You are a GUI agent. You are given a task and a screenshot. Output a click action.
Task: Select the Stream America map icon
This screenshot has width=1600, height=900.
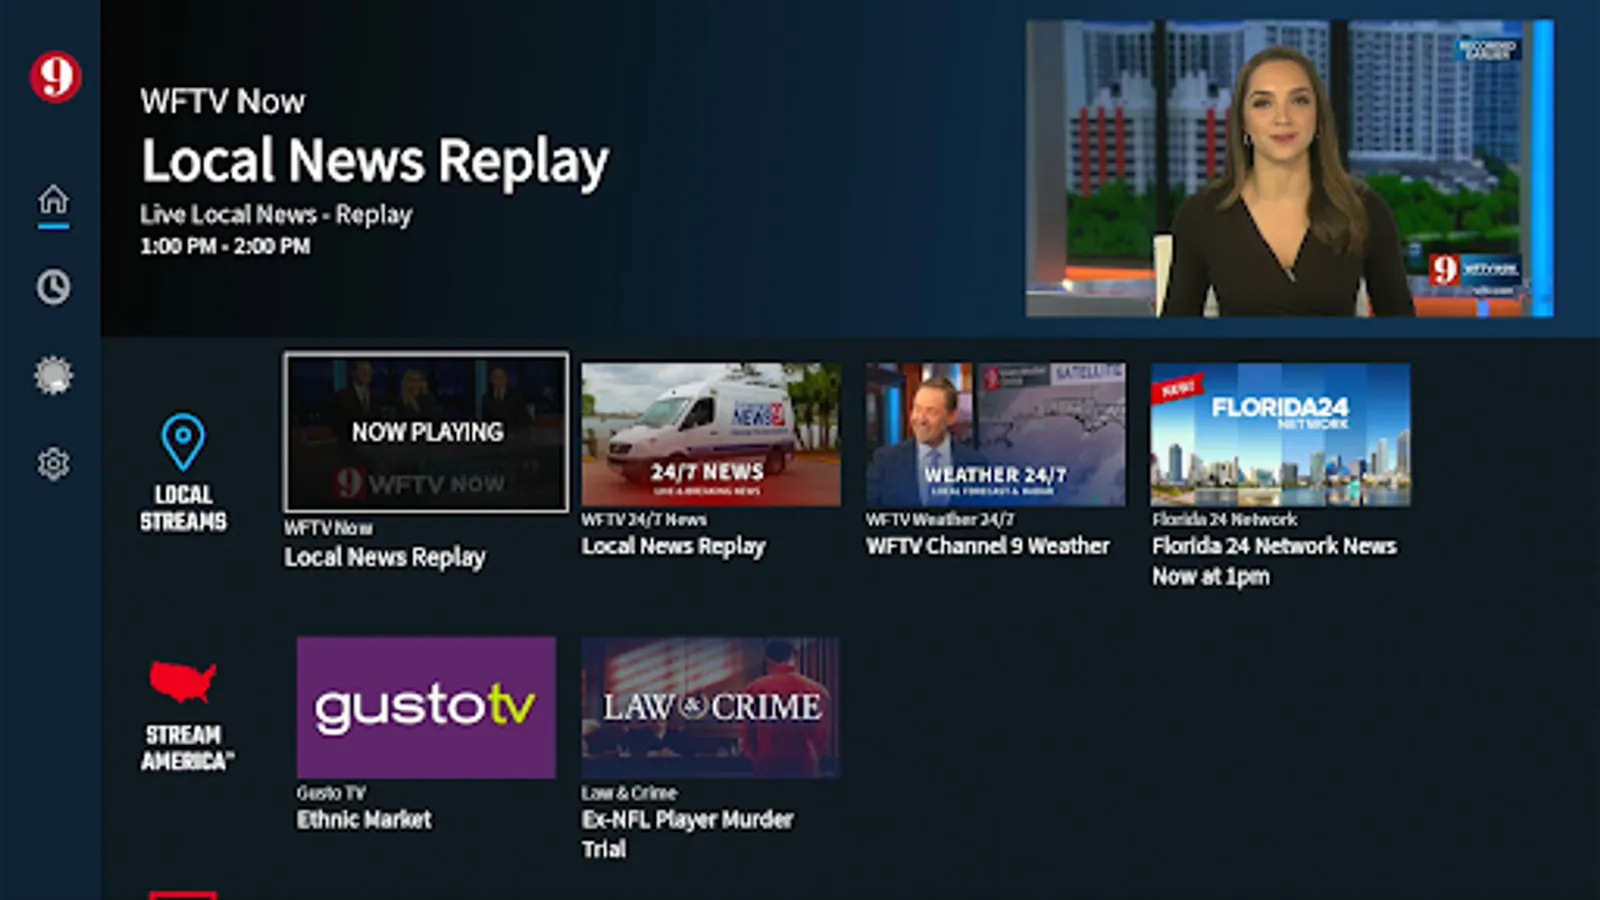183,682
